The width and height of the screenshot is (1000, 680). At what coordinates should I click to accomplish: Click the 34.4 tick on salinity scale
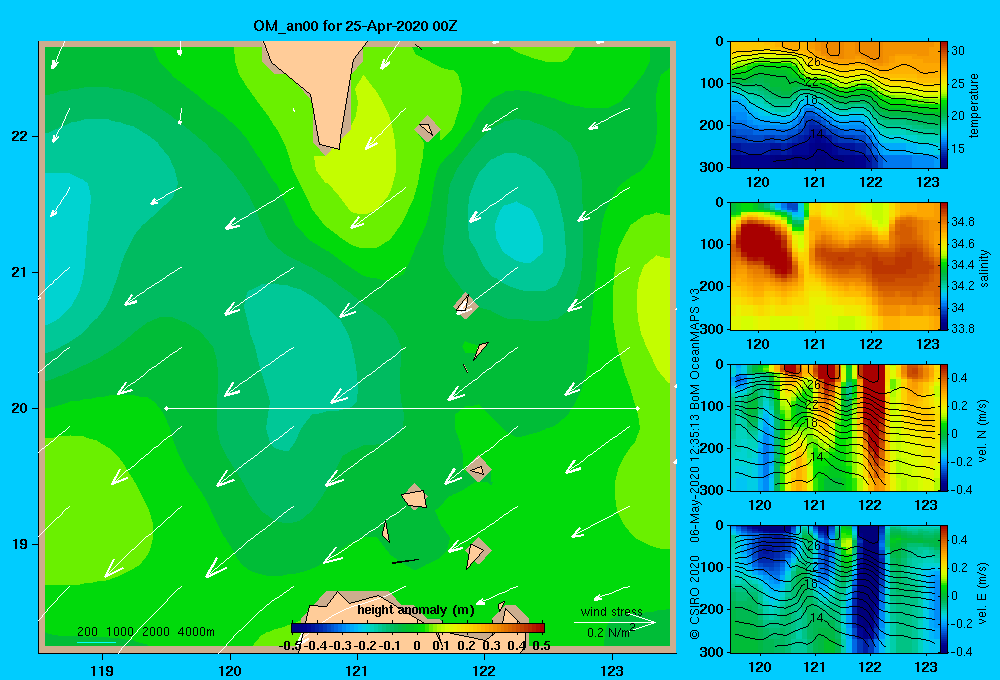(x=963, y=265)
